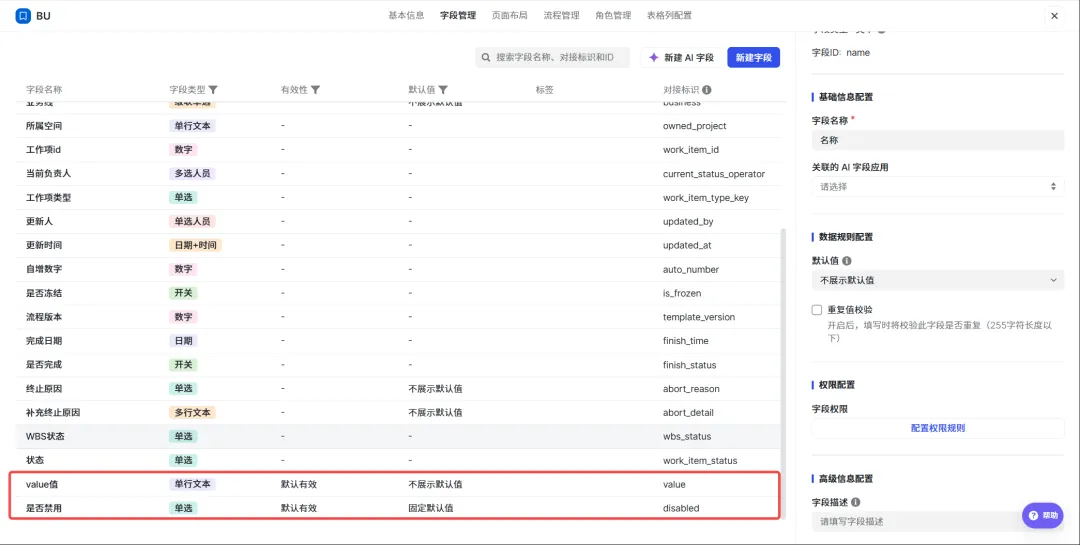Click the 日期+时间 type tag
1080x545 pixels.
[196, 245]
